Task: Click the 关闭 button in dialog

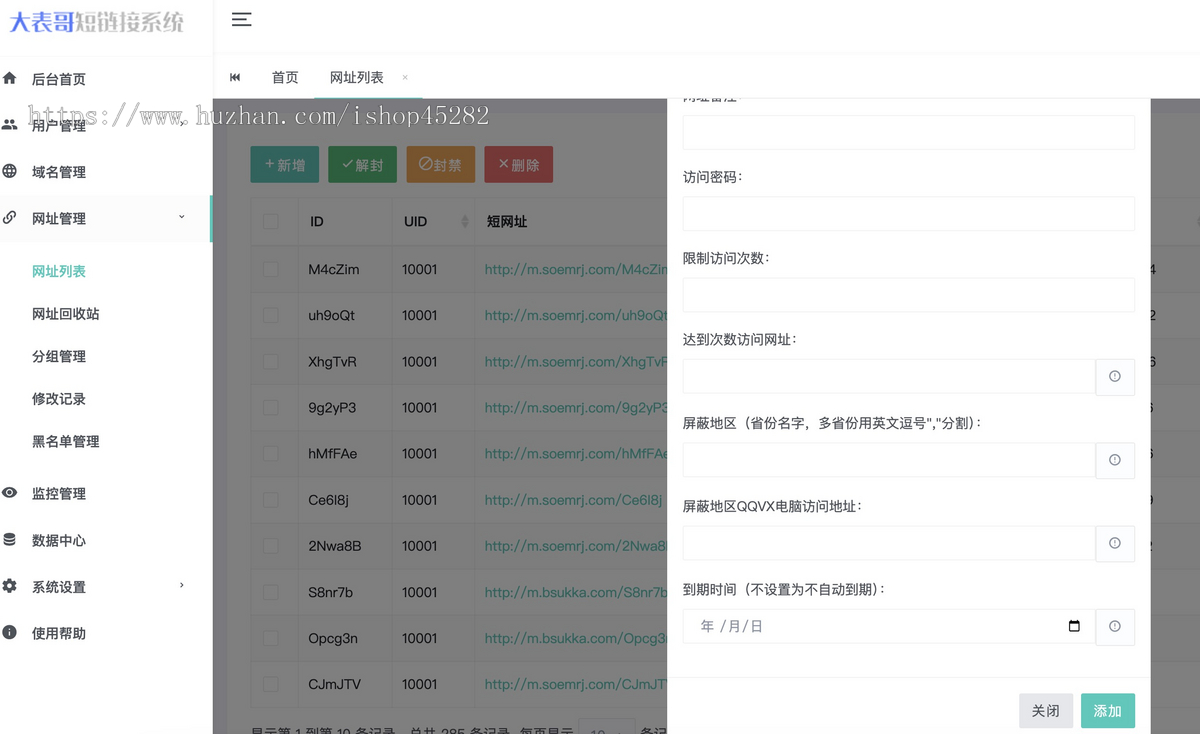Action: (1045, 711)
